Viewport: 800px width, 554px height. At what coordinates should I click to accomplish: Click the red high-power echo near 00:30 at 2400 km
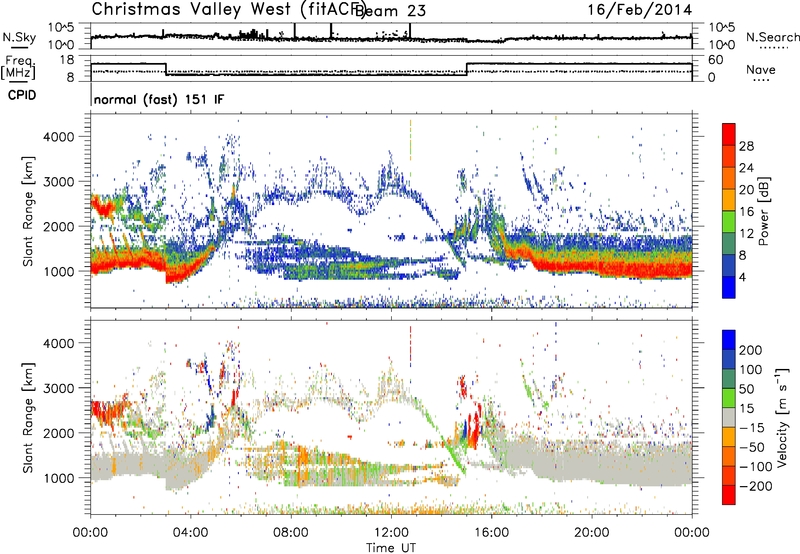105,208
